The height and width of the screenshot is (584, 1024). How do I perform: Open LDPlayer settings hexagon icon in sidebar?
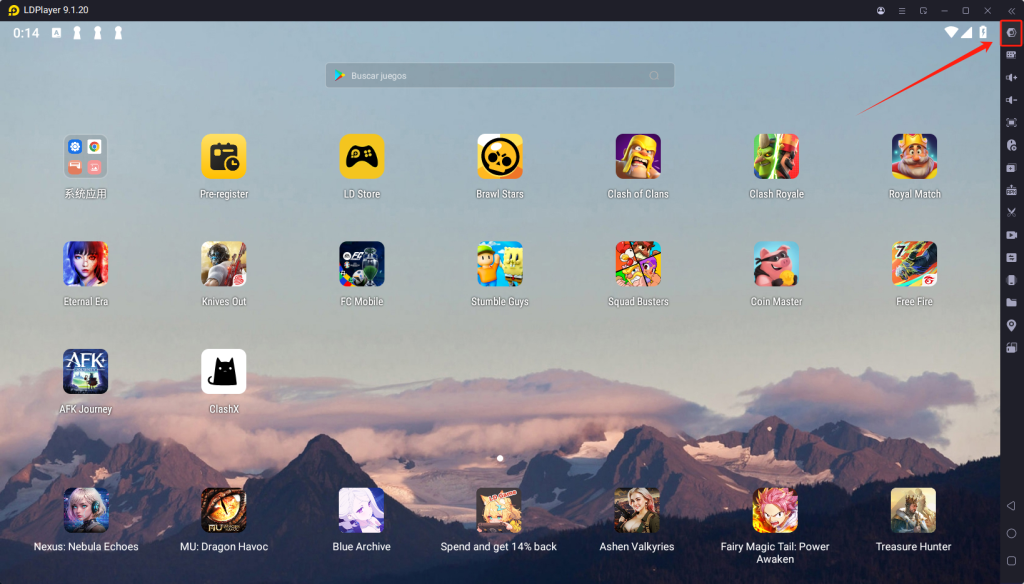[1011, 33]
